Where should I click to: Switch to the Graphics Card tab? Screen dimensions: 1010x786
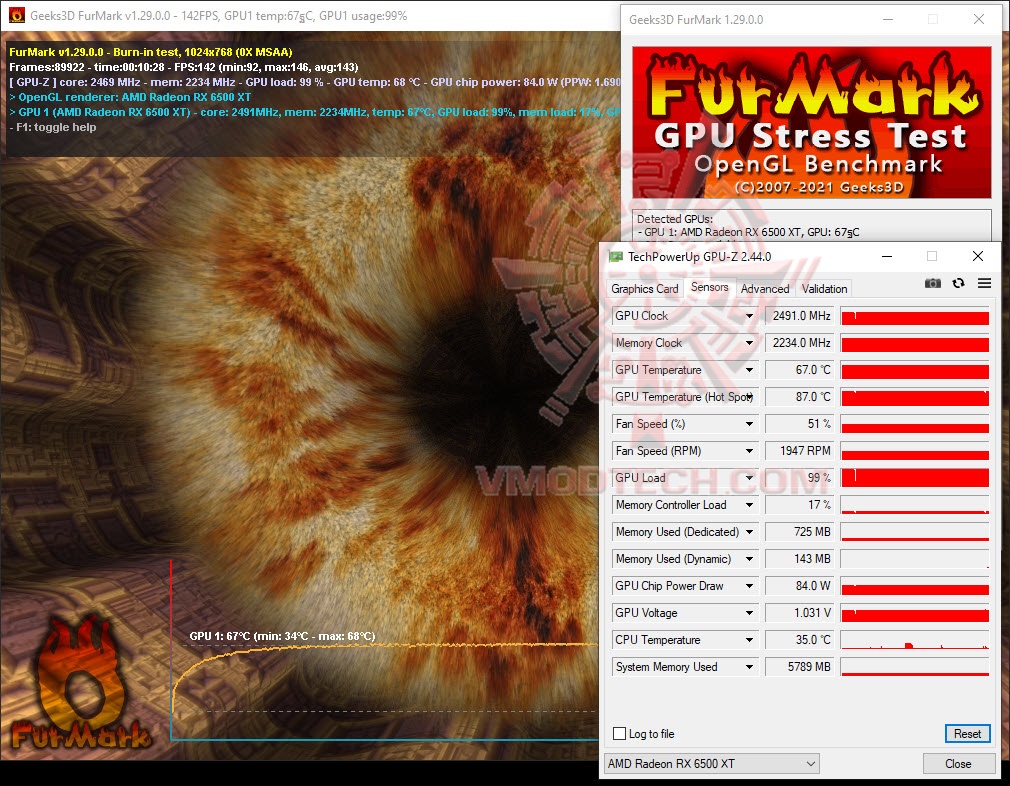coord(644,289)
